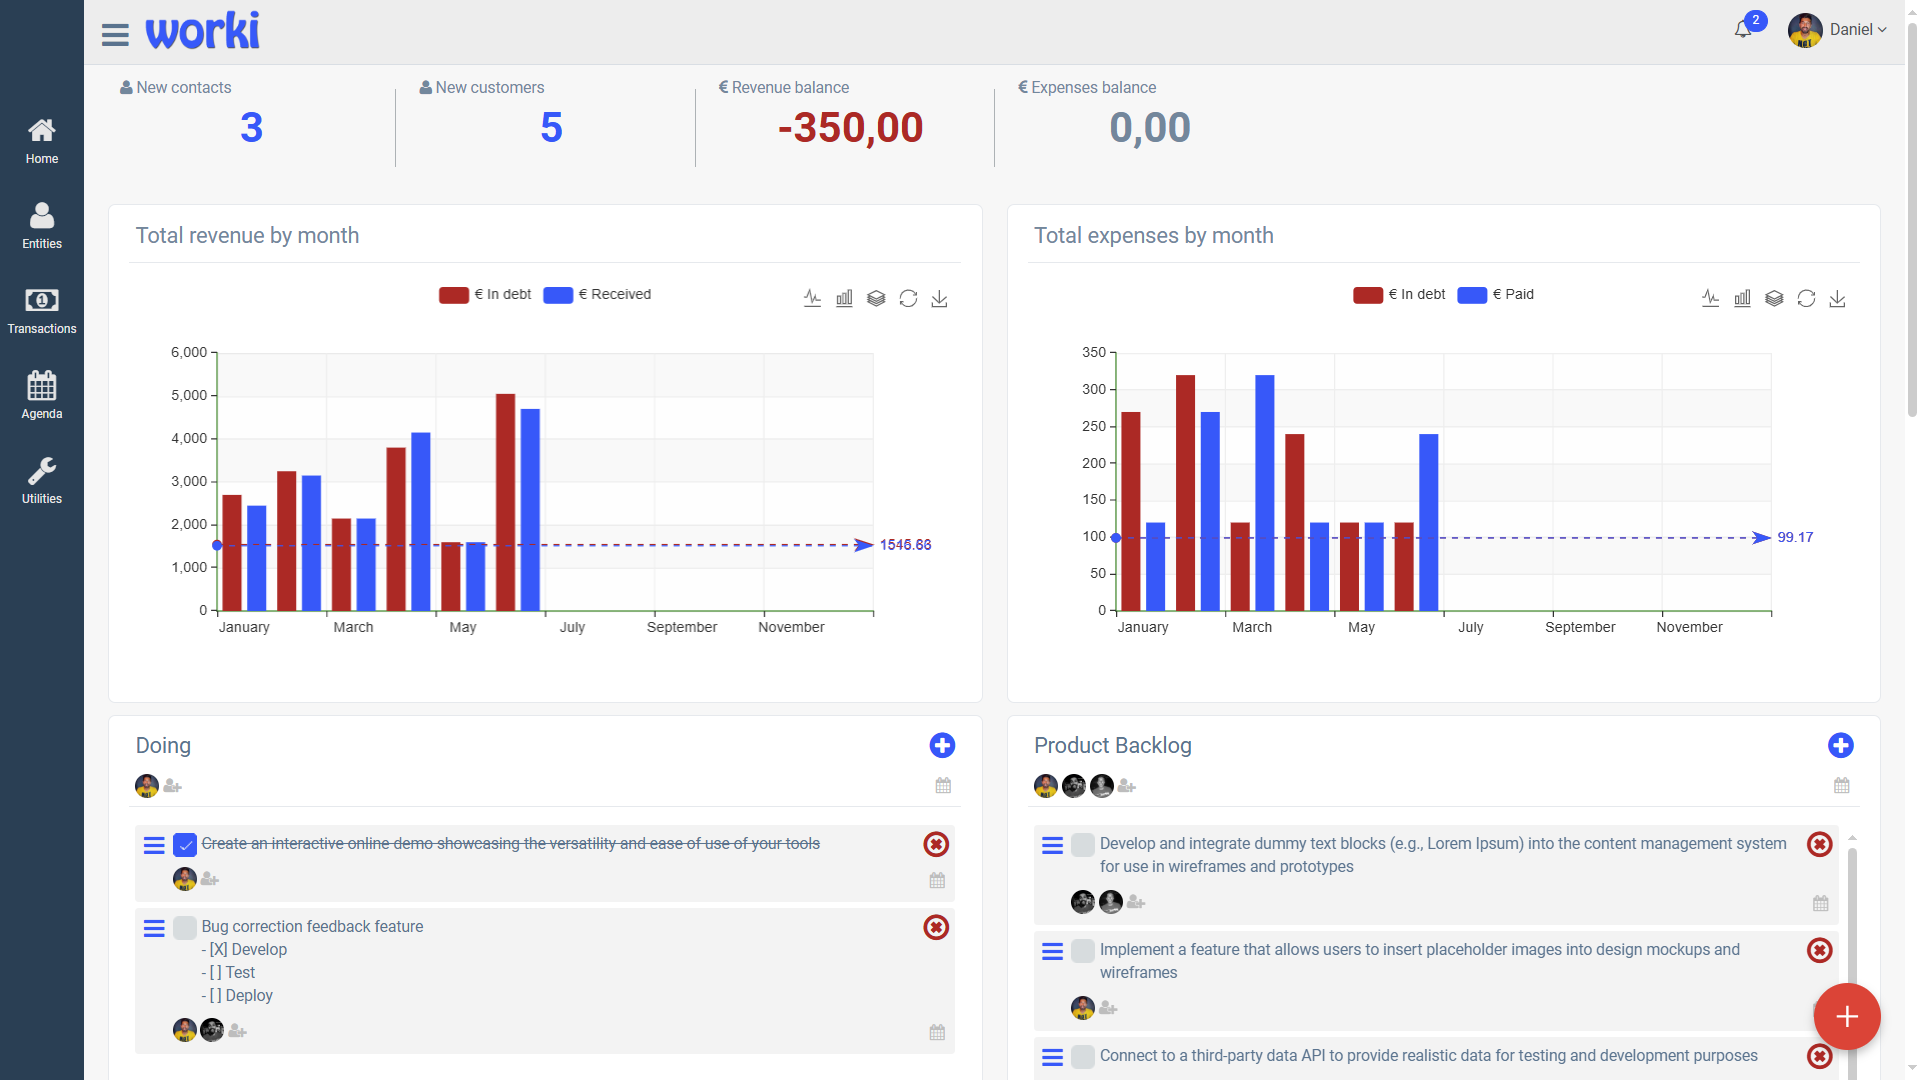Toggle the In debt series in expenses legend
The height and width of the screenshot is (1080, 1920).
1399,295
